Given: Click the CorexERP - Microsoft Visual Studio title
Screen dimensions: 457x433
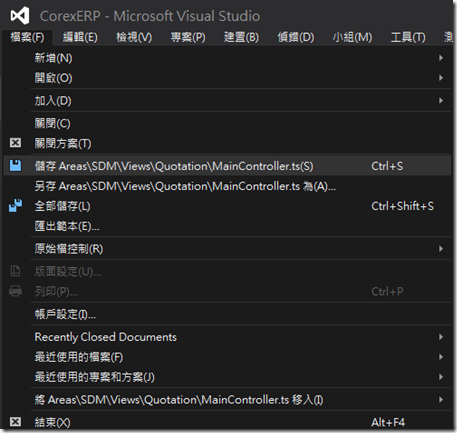Looking at the screenshot, I should pos(150,16).
